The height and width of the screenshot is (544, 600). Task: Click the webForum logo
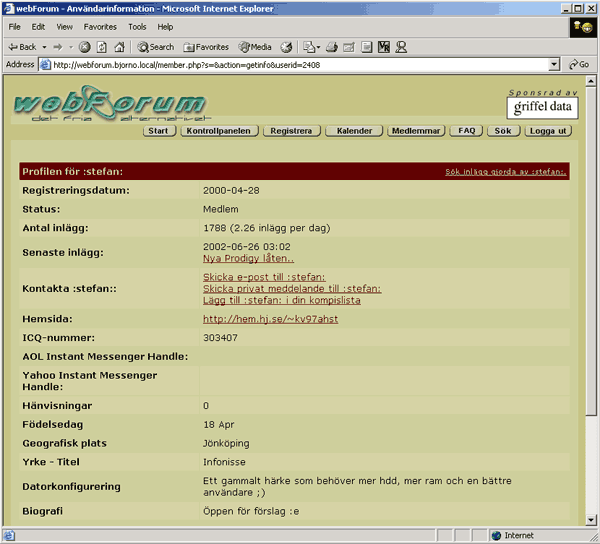(111, 103)
